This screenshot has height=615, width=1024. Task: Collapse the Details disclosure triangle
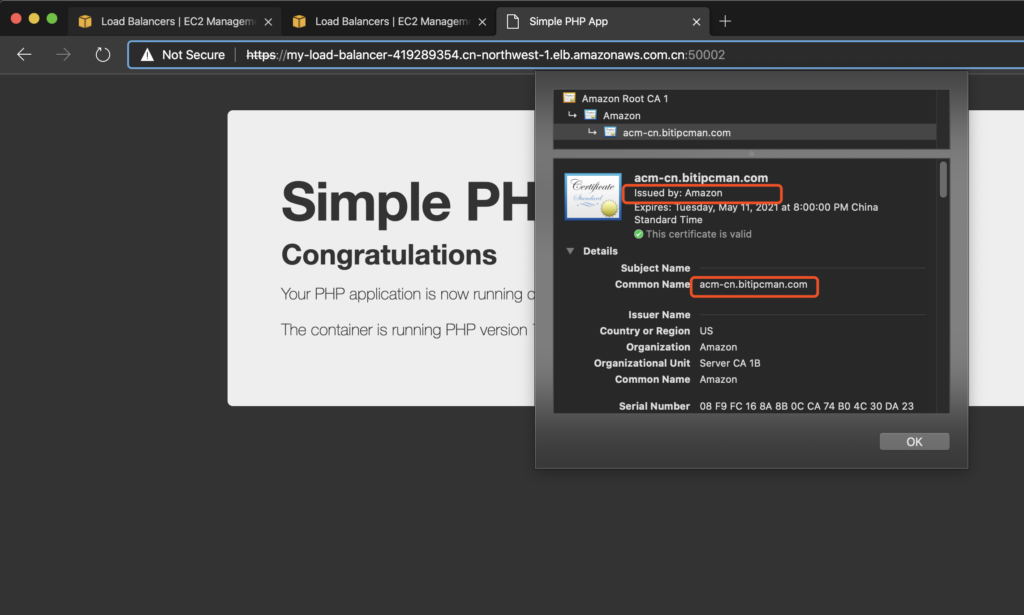click(x=570, y=251)
